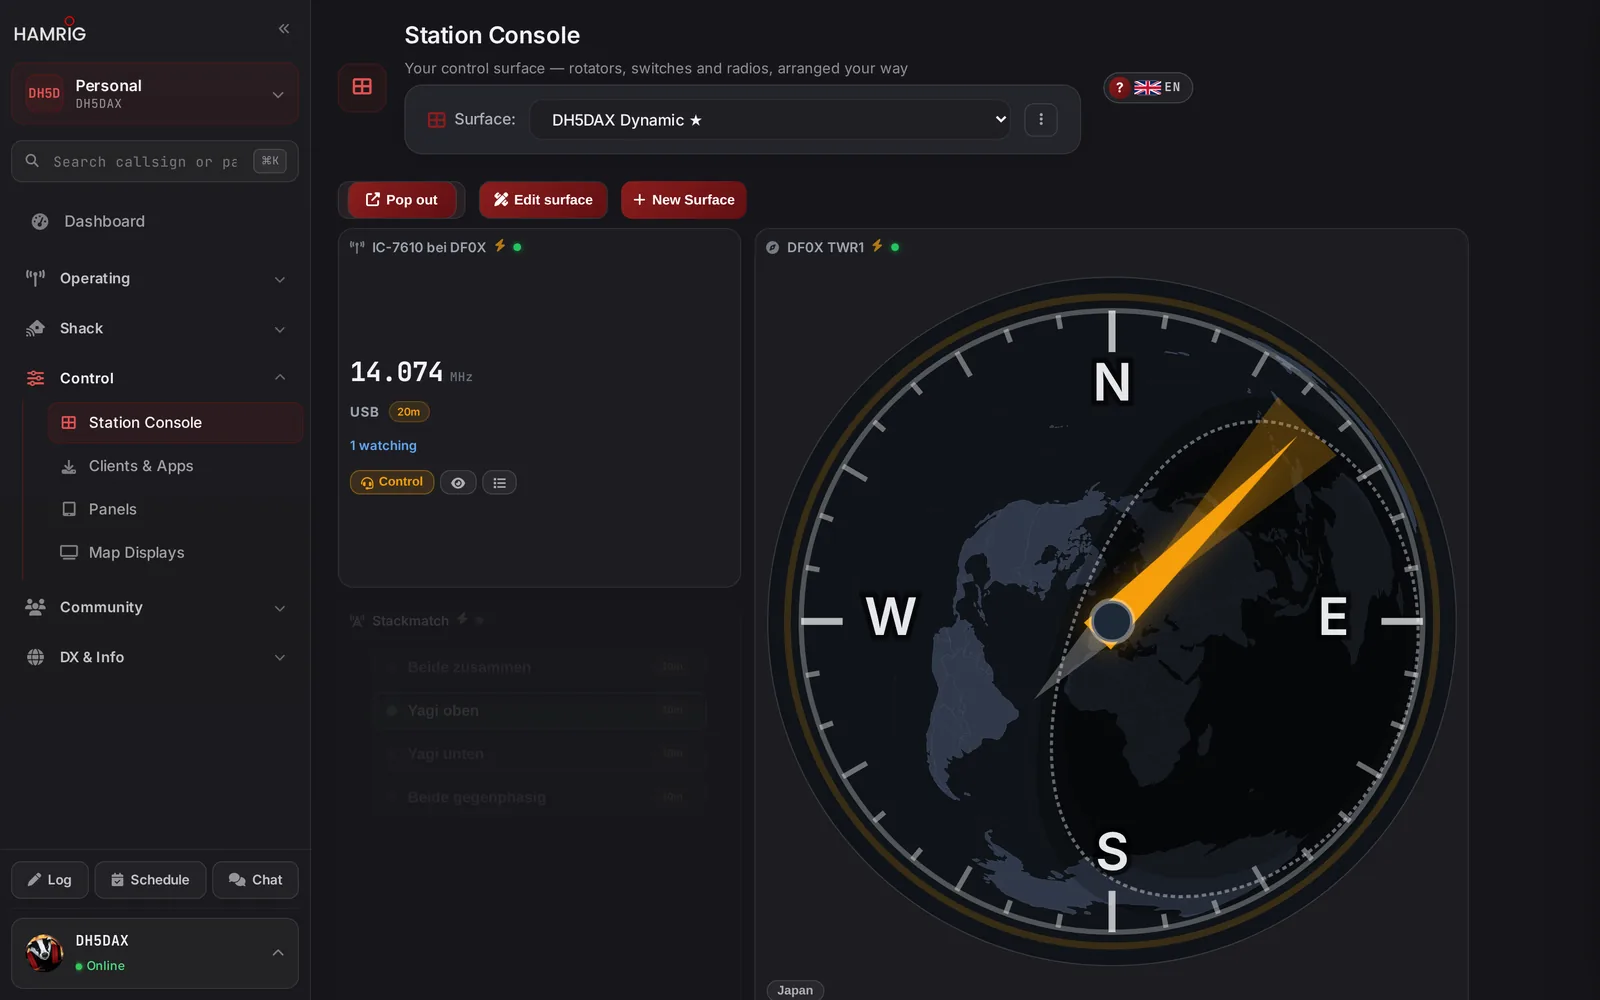This screenshot has height=1000, width=1600.
Task: Click the DH5D workspace badge
Action: (x=44, y=93)
